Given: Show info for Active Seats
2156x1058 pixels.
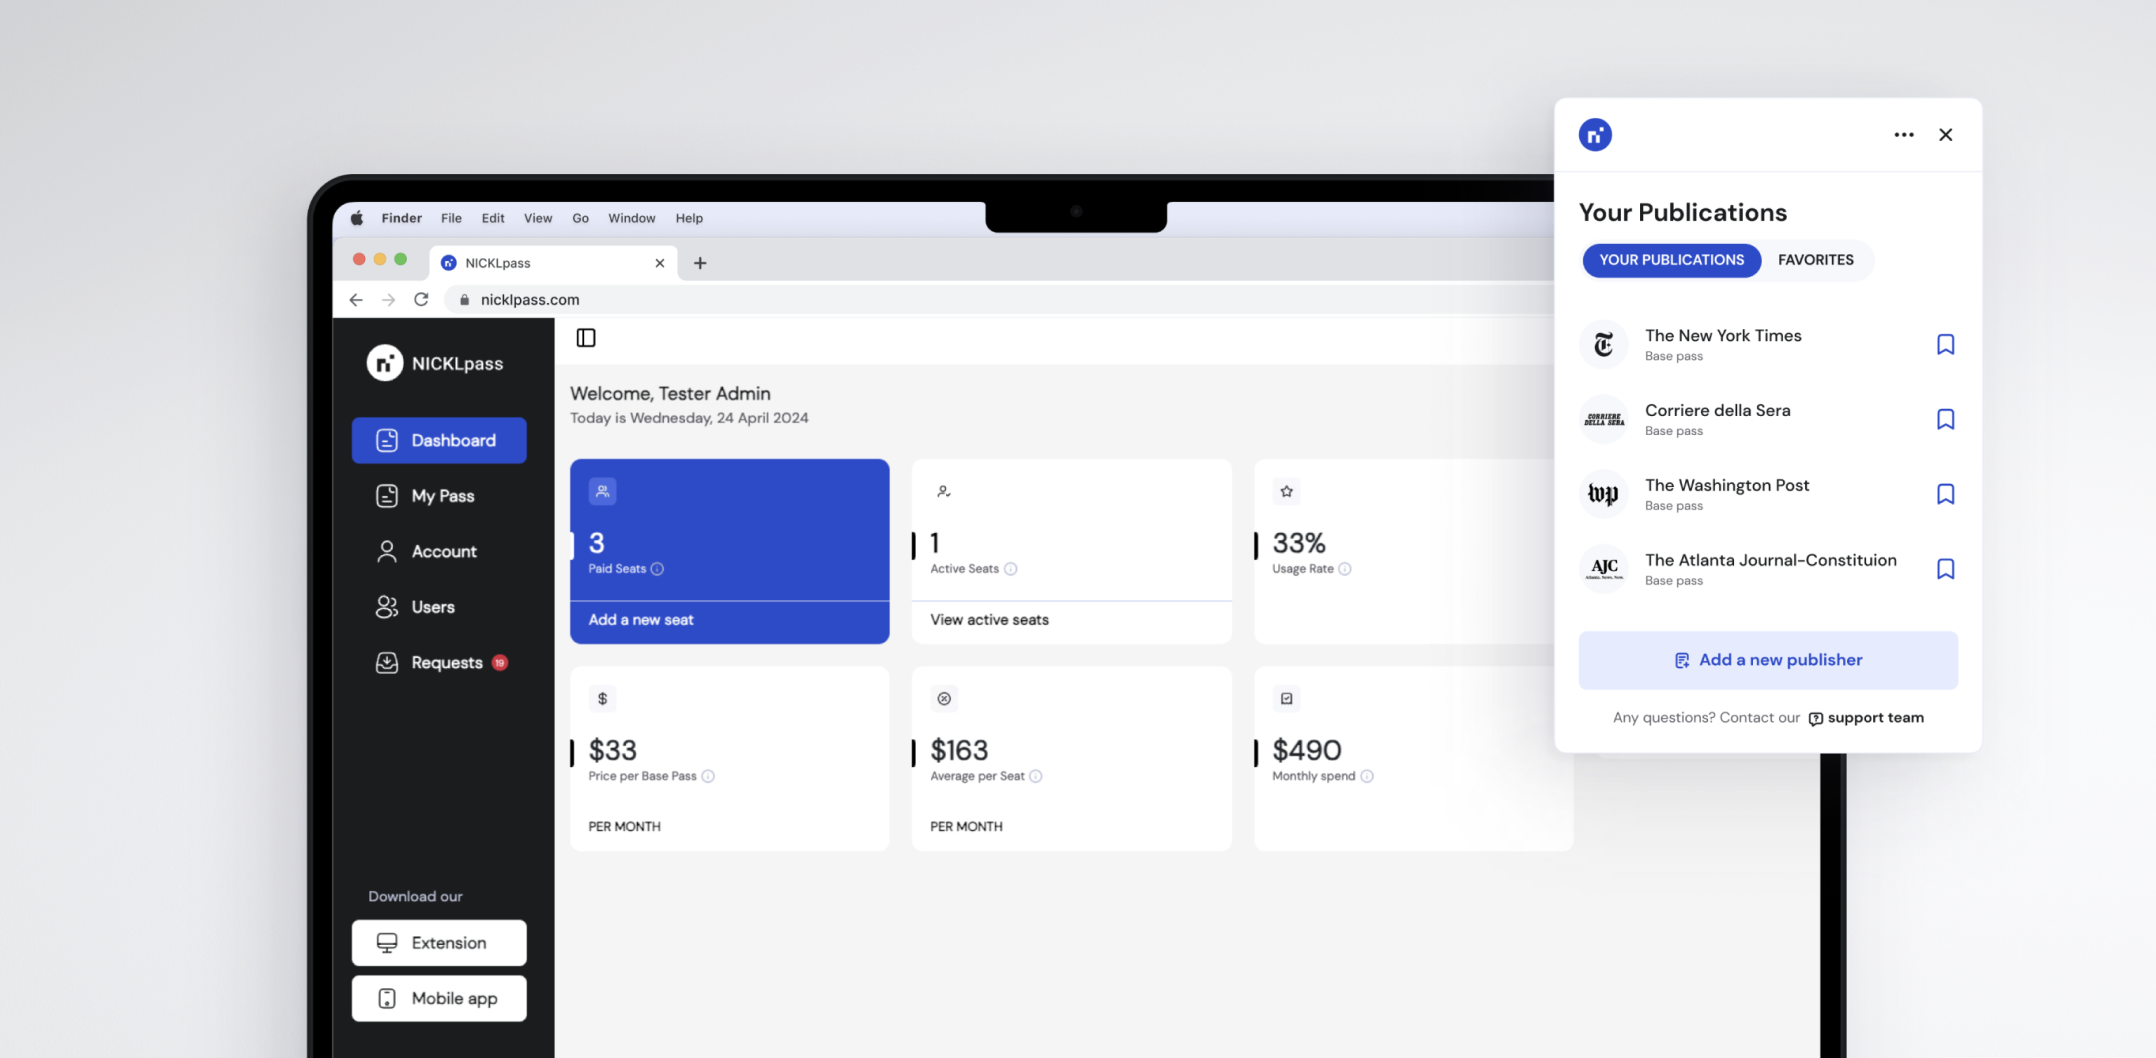Looking at the screenshot, I should pos(1010,569).
